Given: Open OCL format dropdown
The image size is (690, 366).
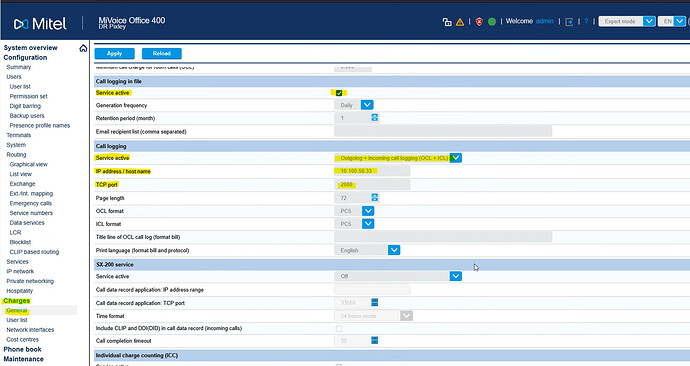Looking at the screenshot, I should (354, 211).
